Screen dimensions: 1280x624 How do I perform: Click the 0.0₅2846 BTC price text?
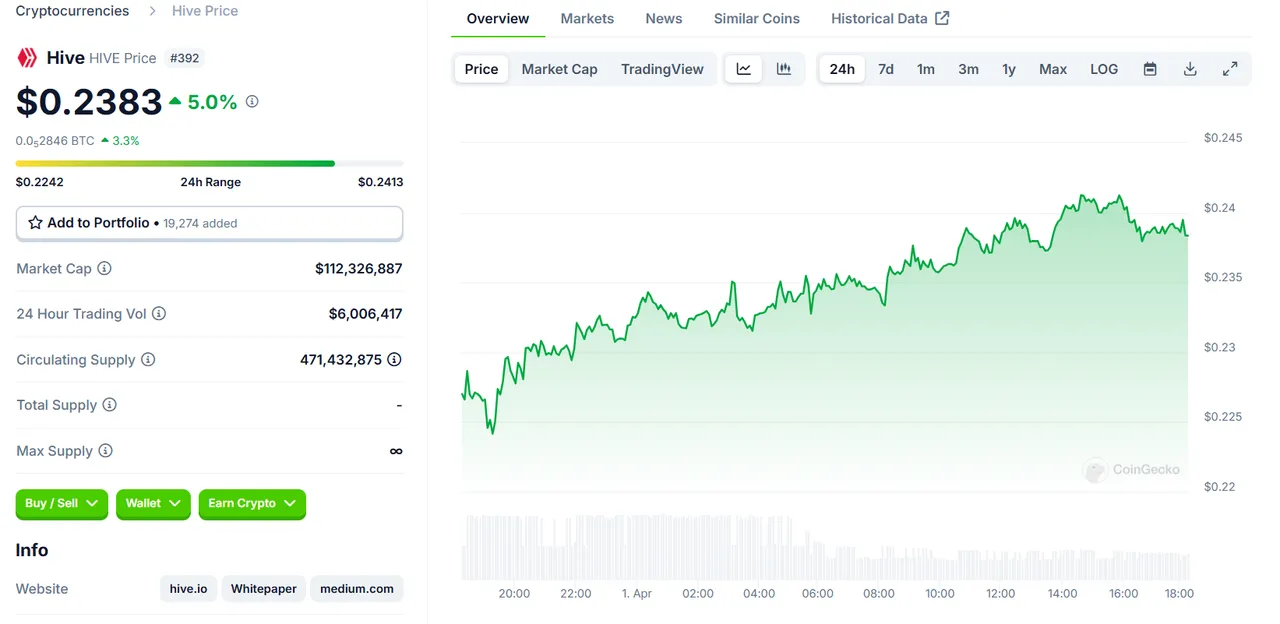point(55,141)
